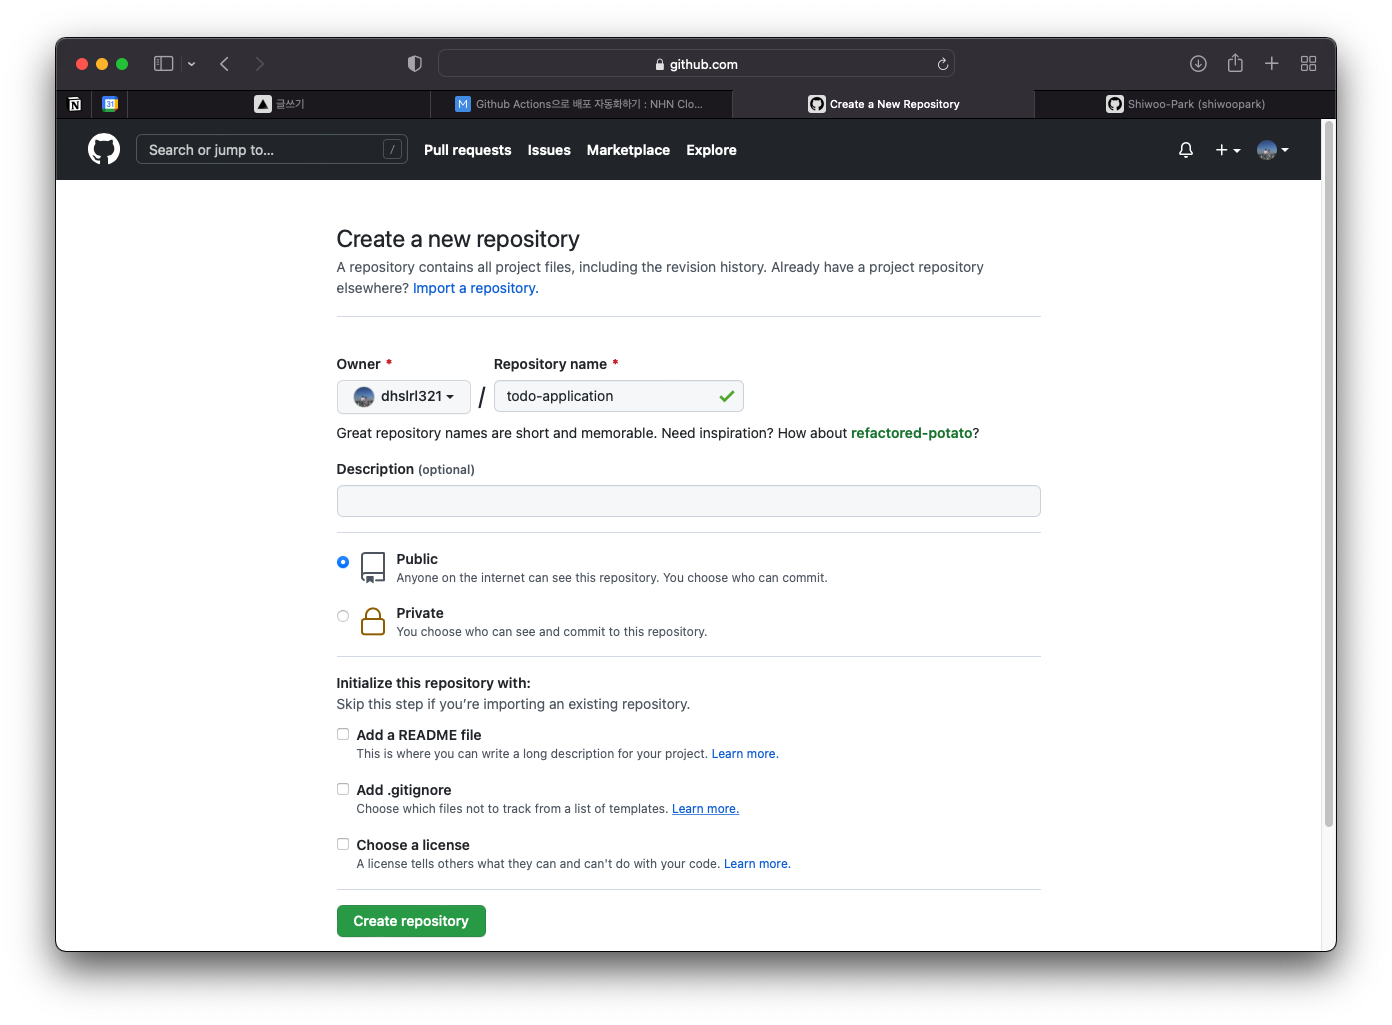
Task: Select the Private visibility radio button
Action: [x=343, y=616]
